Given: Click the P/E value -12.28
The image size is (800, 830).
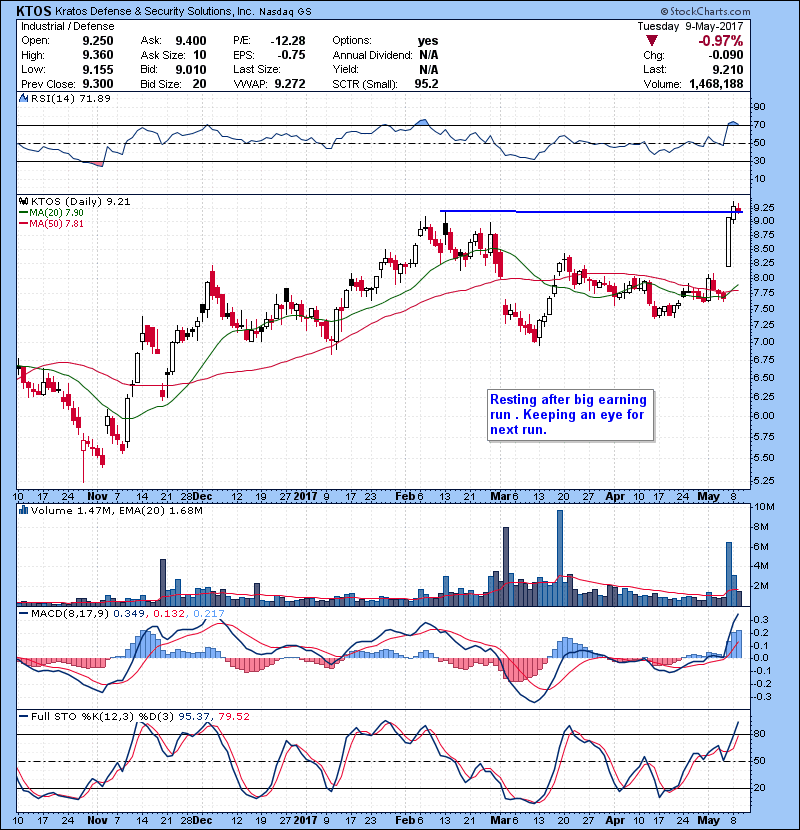Looking at the screenshot, I should [288, 41].
